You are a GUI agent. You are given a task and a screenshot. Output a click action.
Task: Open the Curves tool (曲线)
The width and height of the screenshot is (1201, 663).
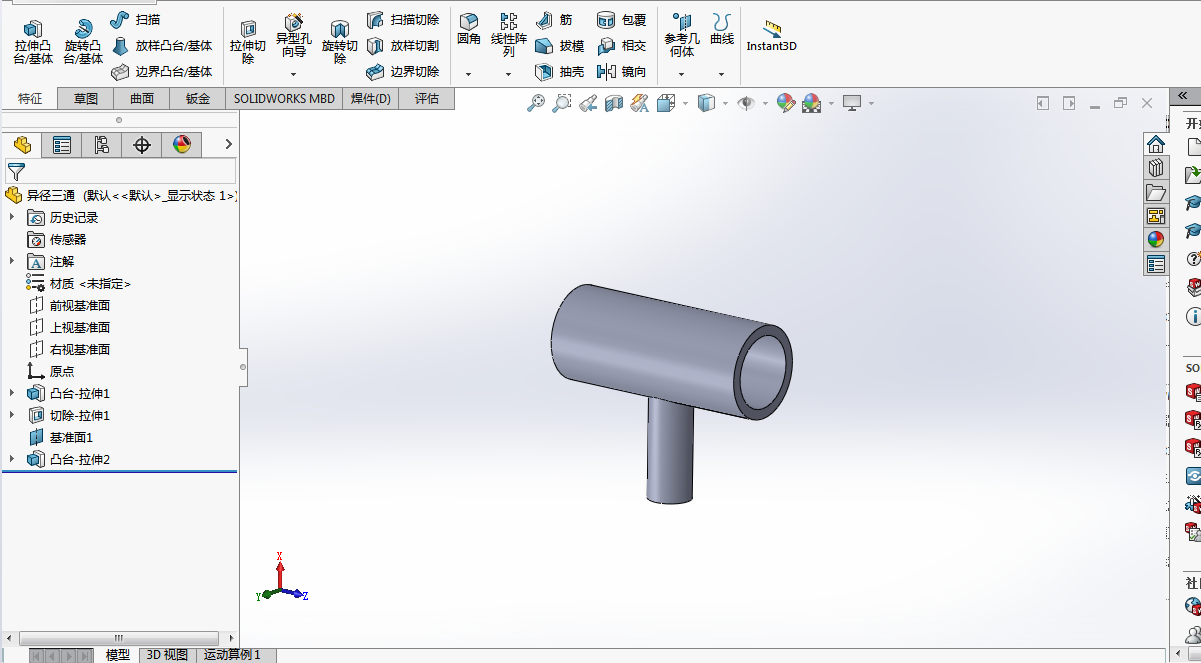pyautogui.click(x=722, y=29)
